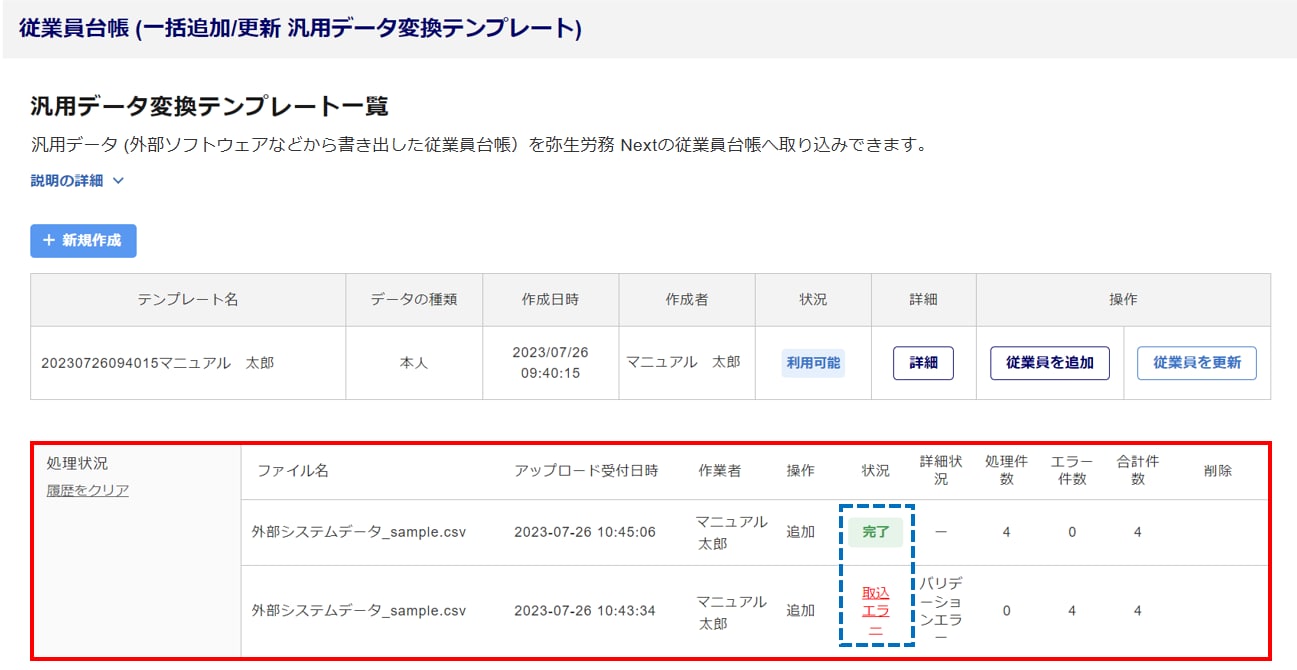Click the ファイル名 column header
The width and height of the screenshot is (1297, 670).
(293, 471)
